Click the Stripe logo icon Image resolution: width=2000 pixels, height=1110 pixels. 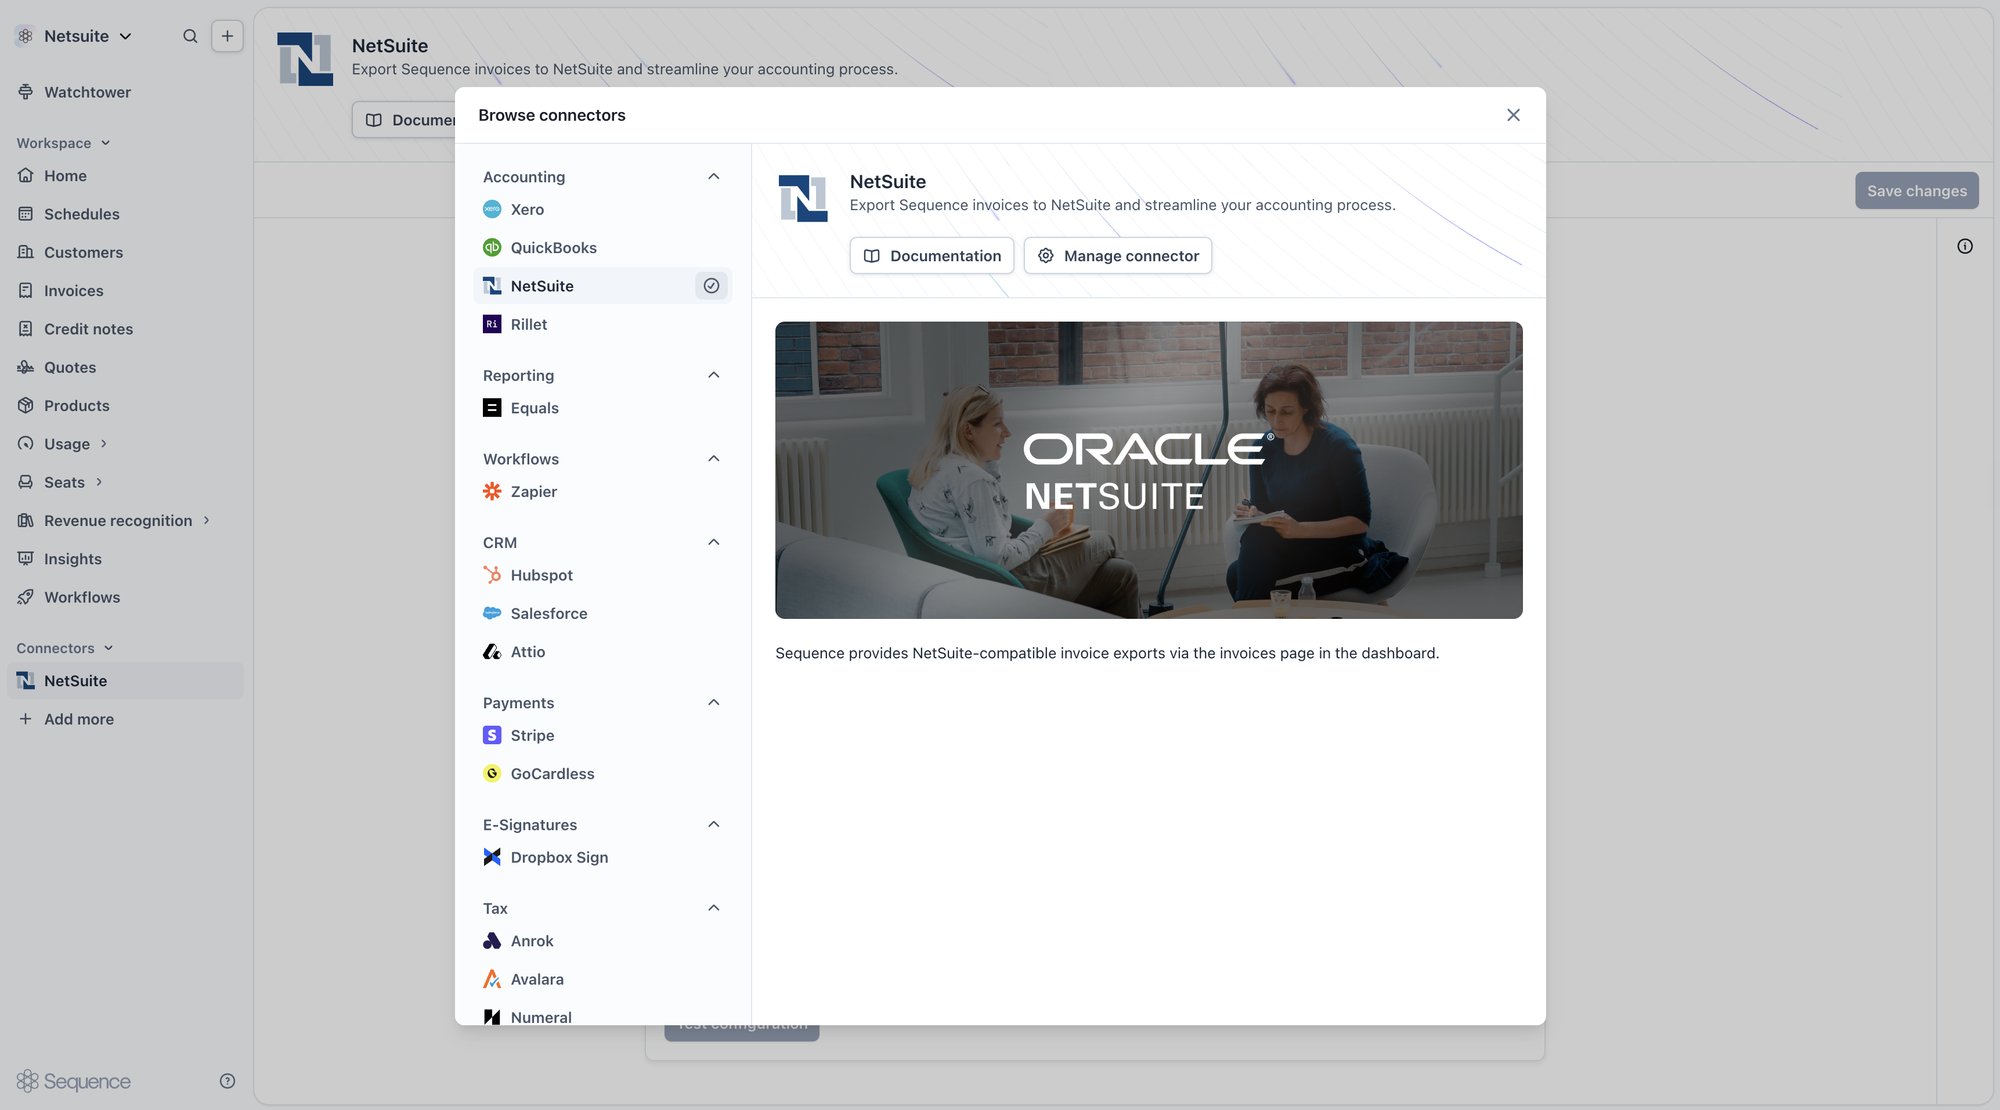tap(492, 735)
